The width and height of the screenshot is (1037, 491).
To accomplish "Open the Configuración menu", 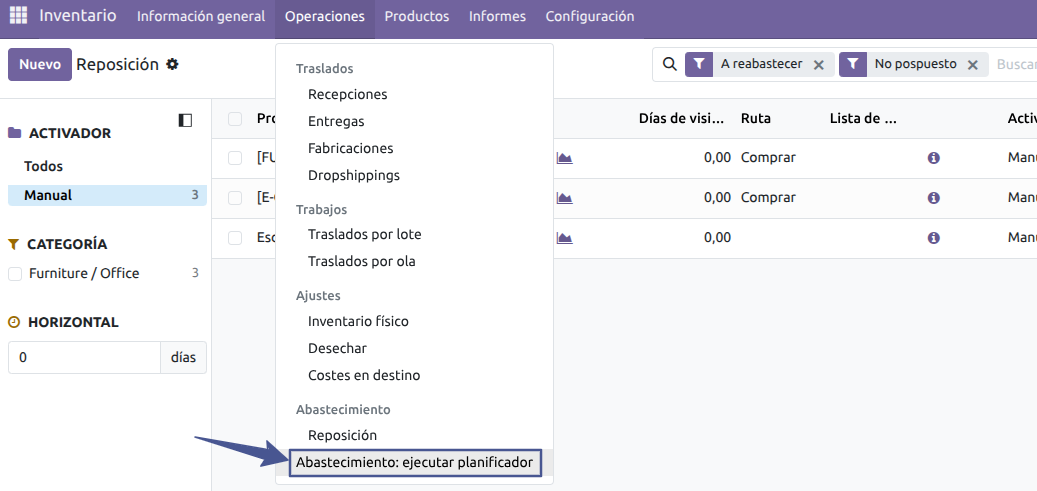I will point(589,17).
